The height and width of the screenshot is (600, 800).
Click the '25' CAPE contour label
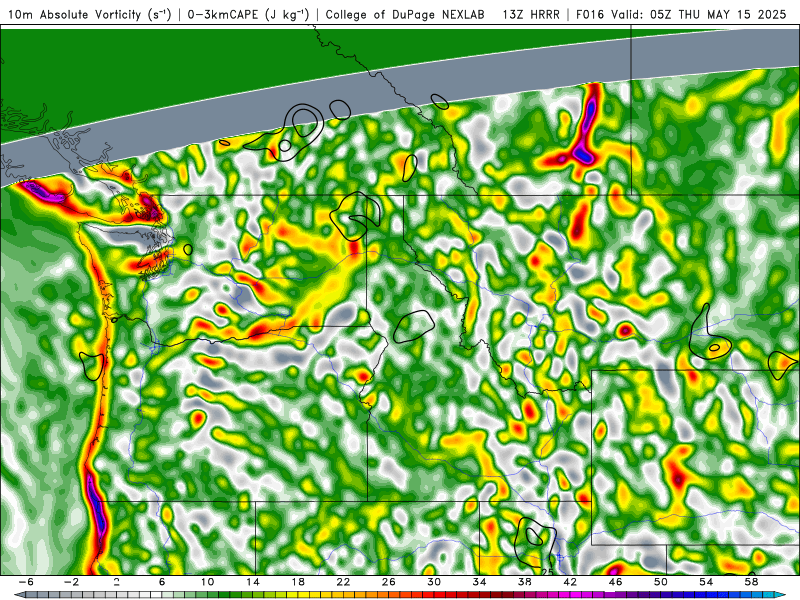(x=547, y=572)
